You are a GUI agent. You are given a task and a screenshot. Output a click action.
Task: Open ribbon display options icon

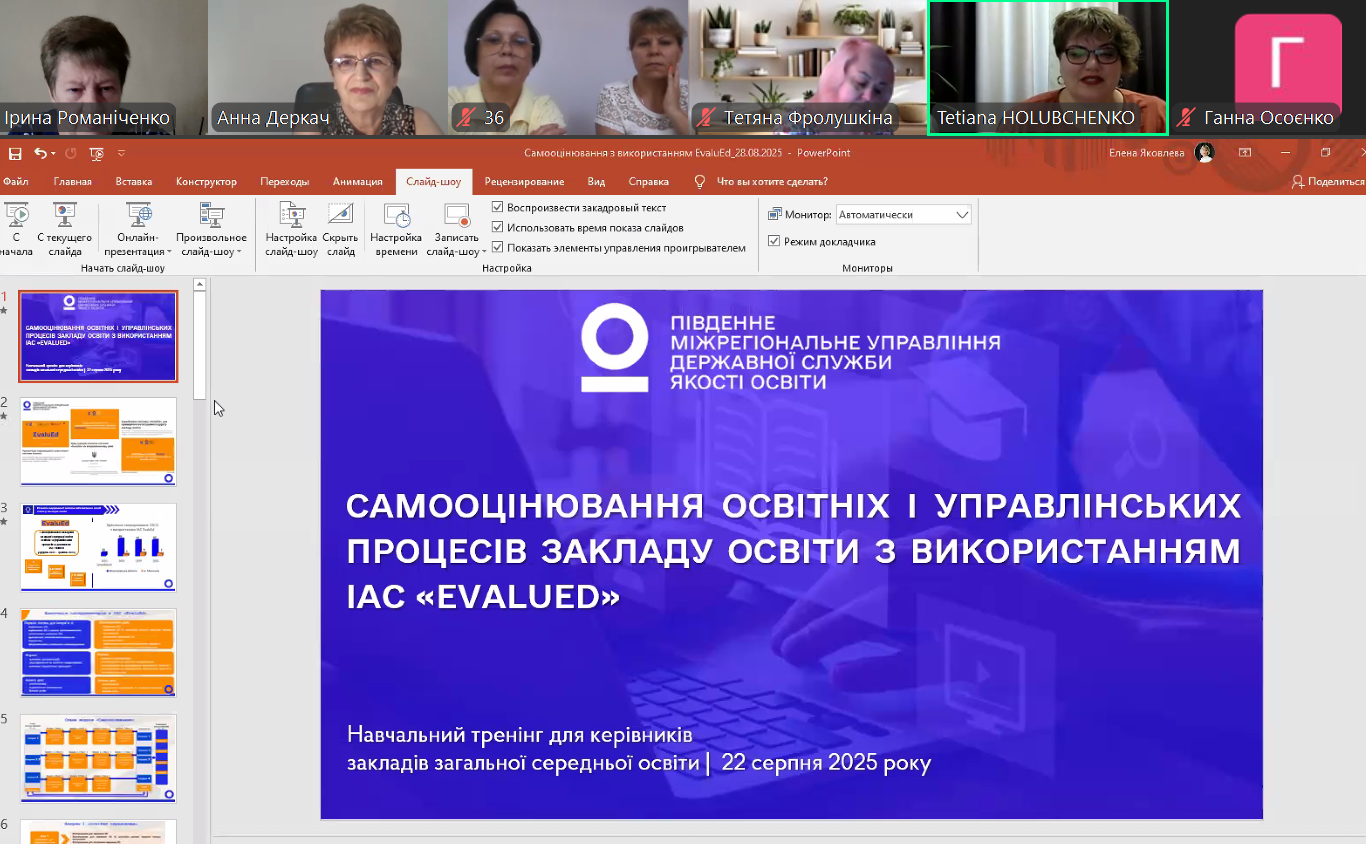pos(1245,153)
